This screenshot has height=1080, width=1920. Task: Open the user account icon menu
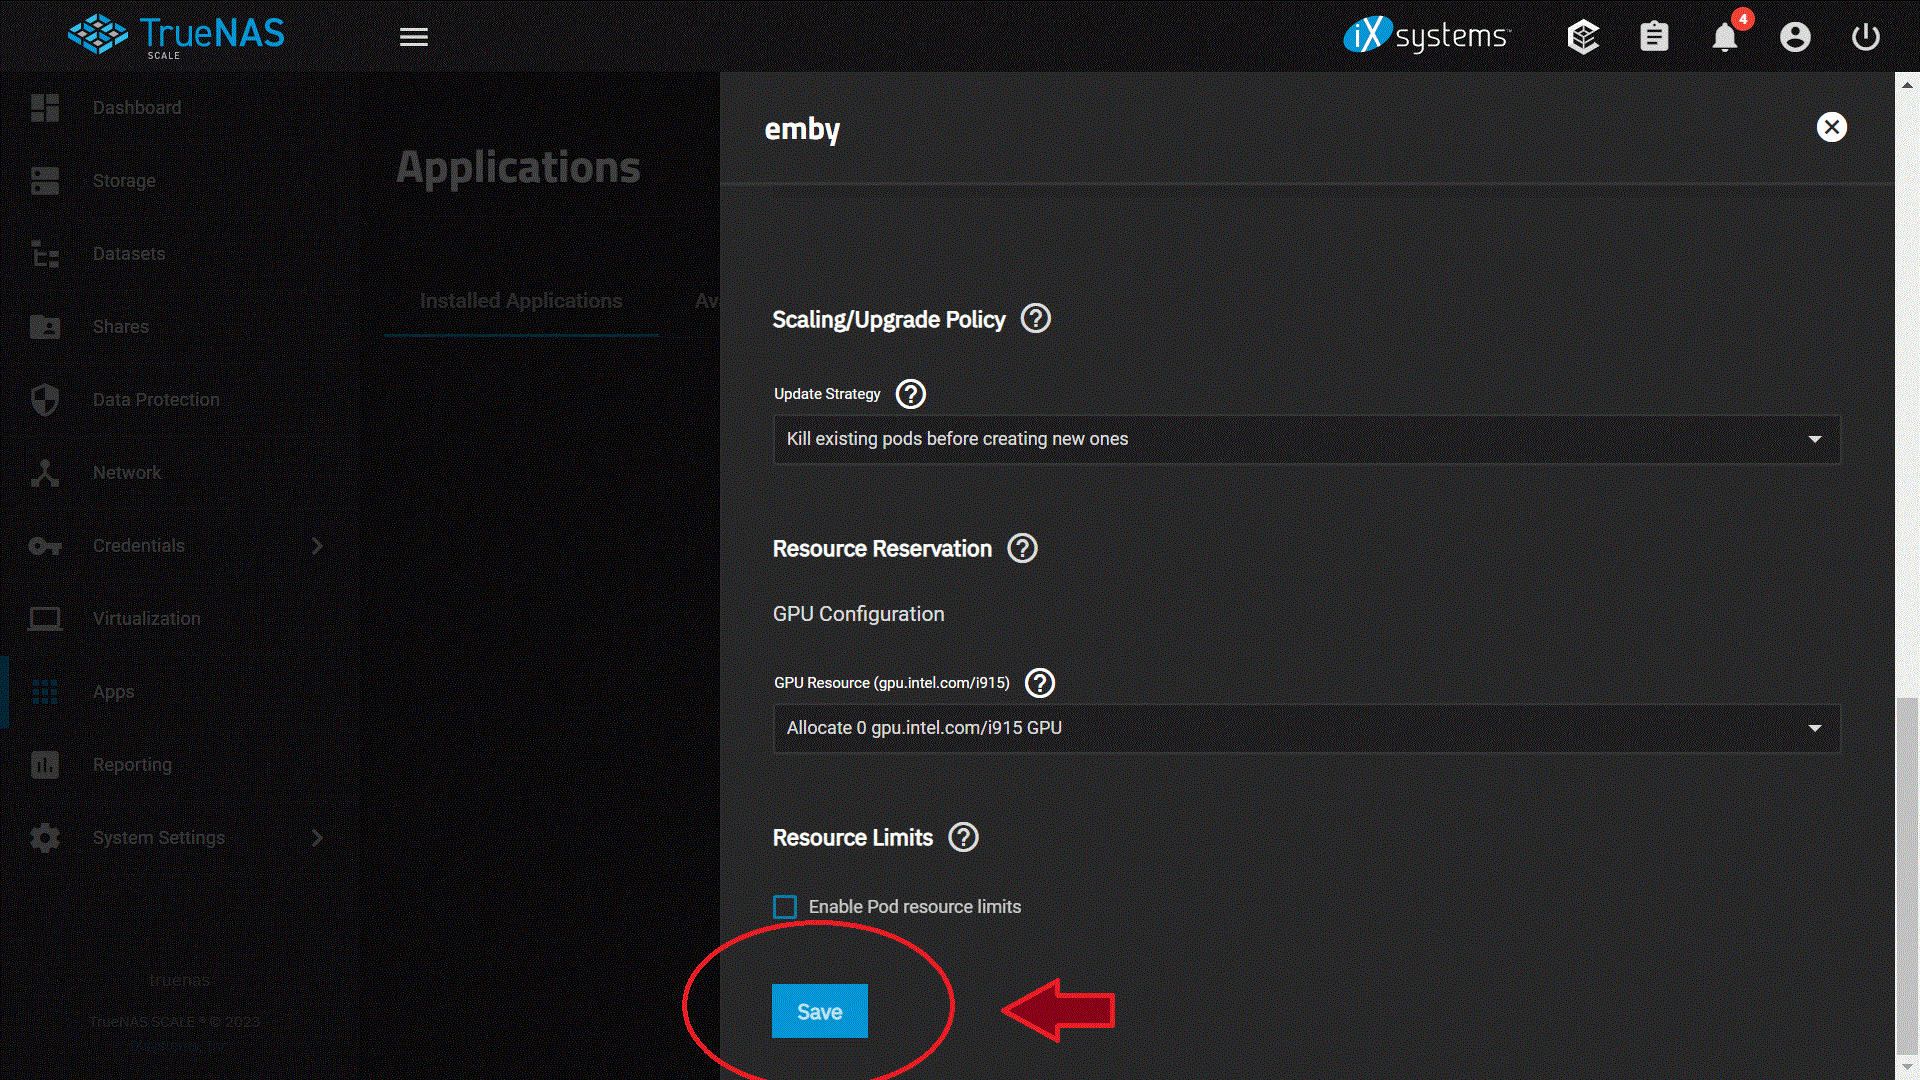tap(1795, 37)
